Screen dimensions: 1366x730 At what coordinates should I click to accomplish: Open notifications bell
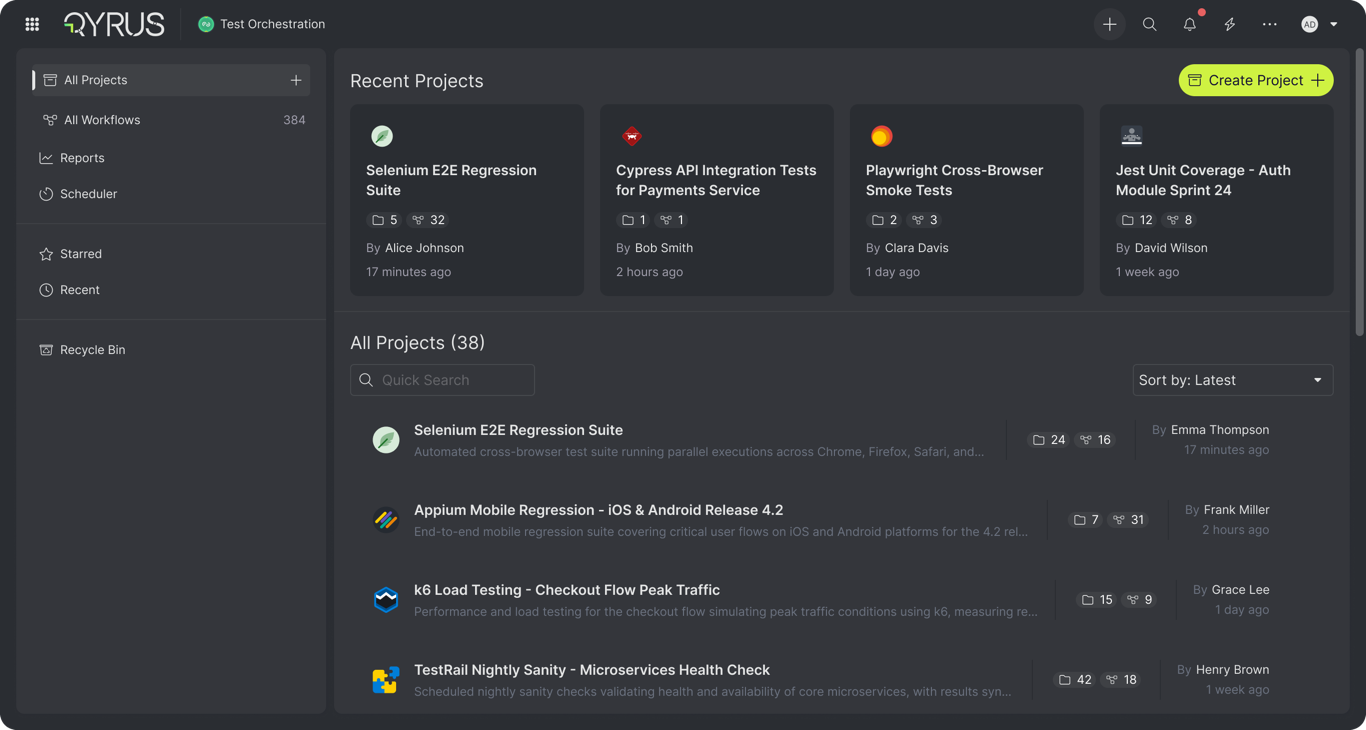coord(1190,24)
